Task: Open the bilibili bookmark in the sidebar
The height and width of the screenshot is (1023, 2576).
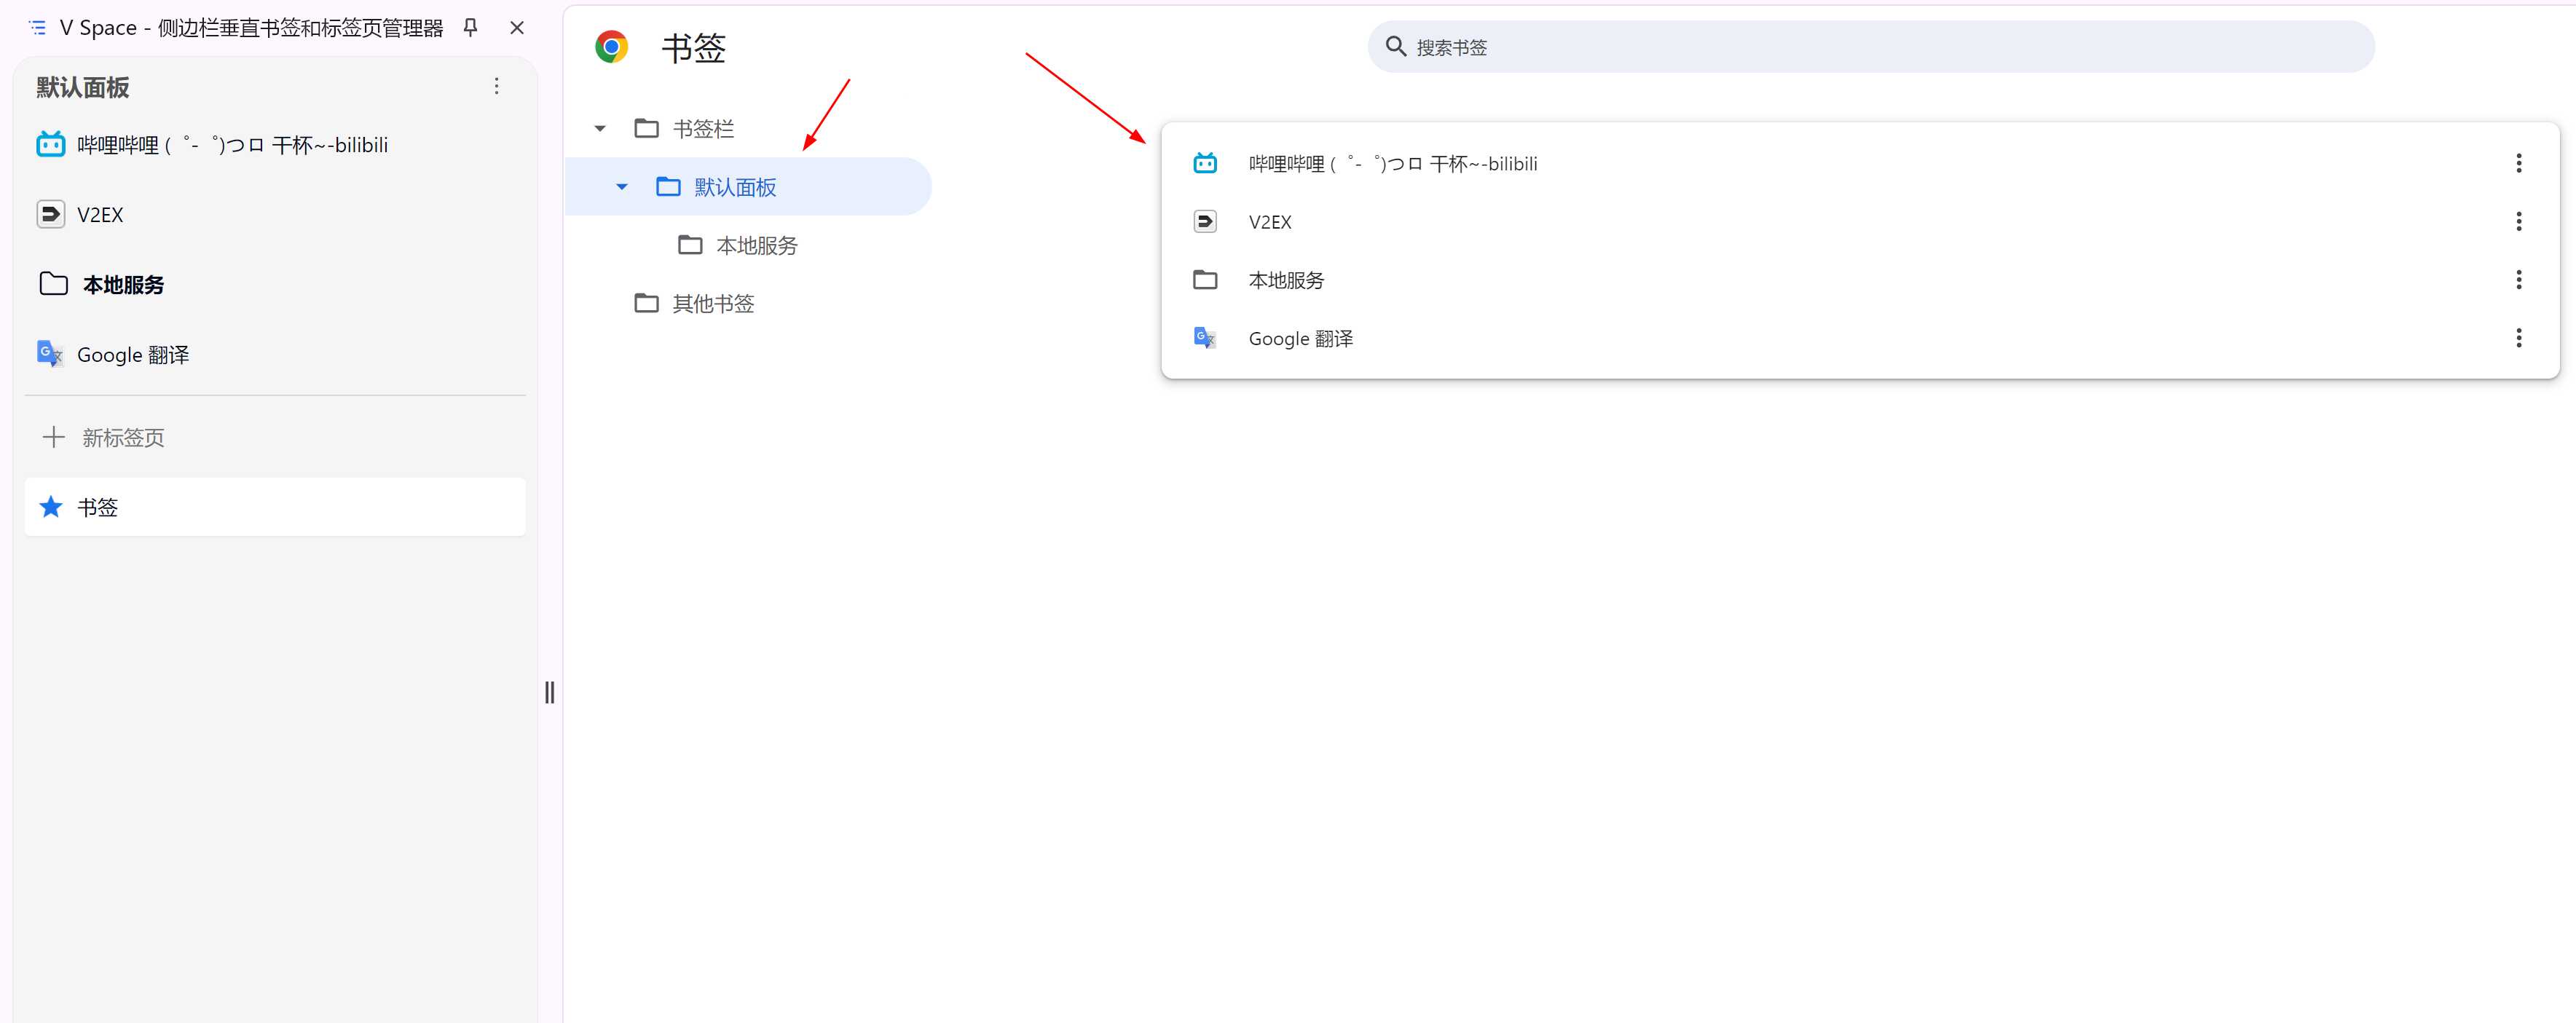Action: click(232, 145)
